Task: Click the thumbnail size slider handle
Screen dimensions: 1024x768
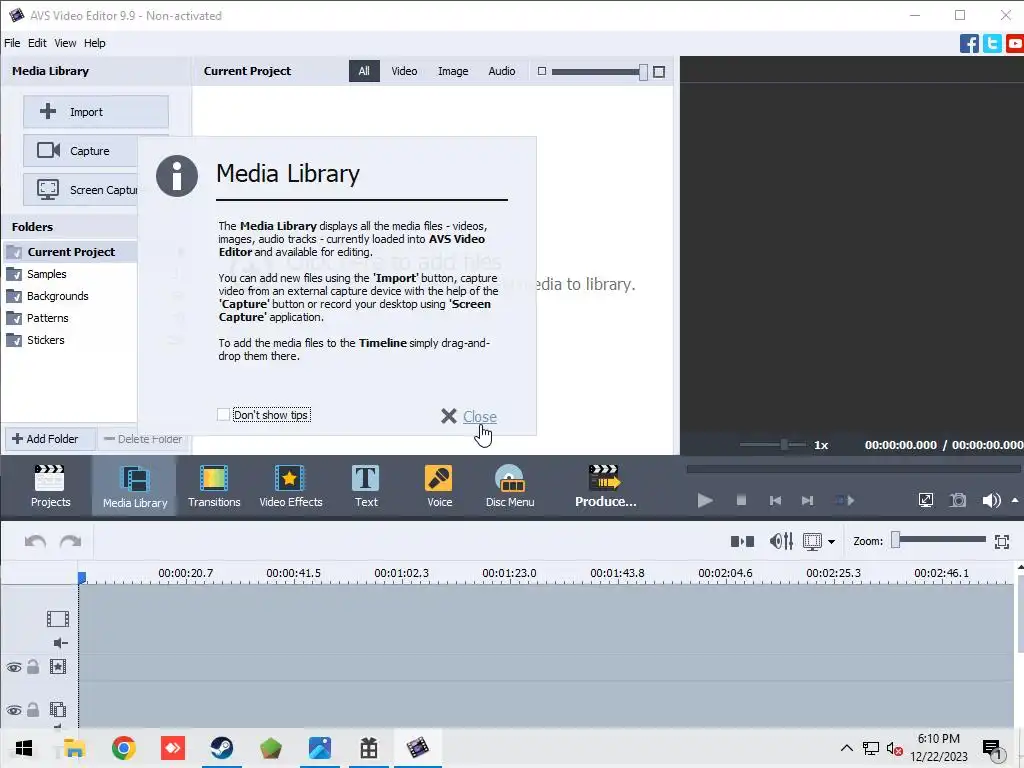Action: point(643,72)
